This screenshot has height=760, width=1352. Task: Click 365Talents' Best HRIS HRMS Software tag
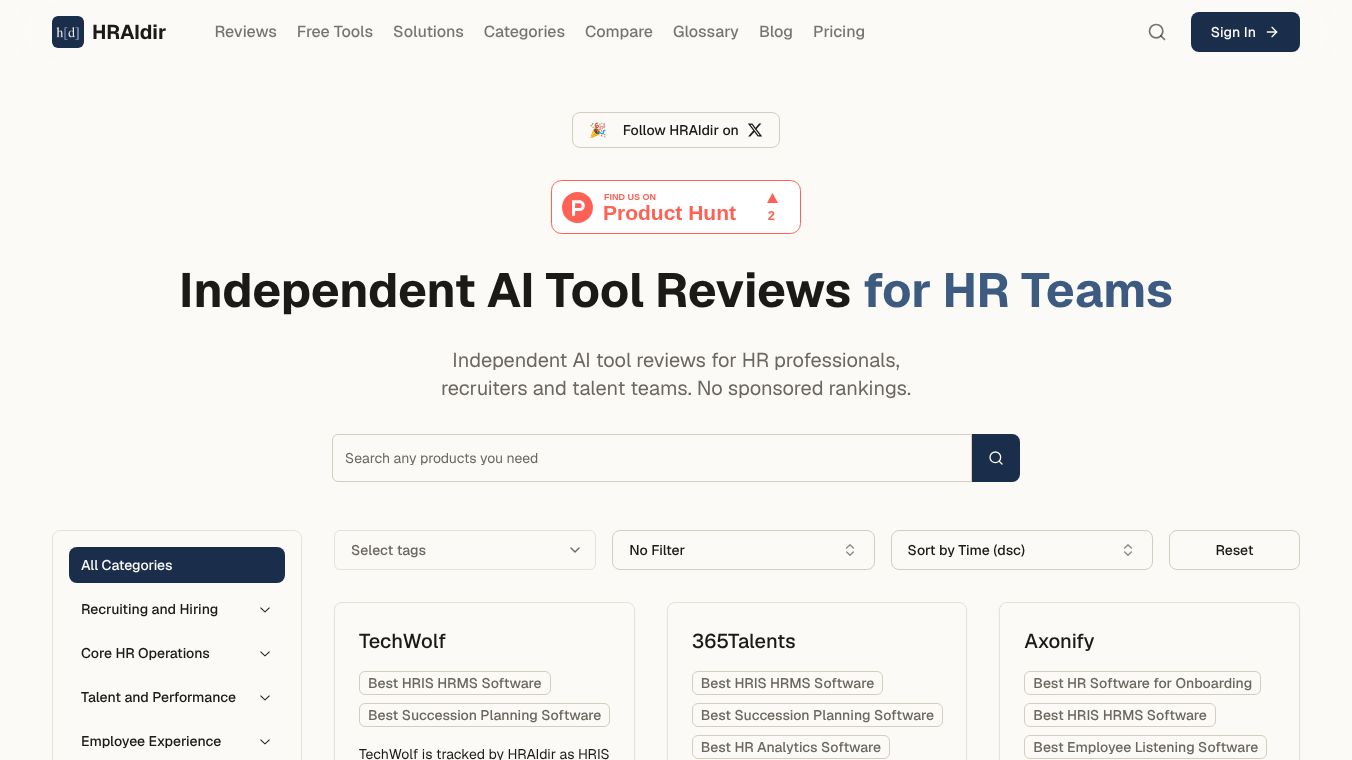[x=787, y=683]
